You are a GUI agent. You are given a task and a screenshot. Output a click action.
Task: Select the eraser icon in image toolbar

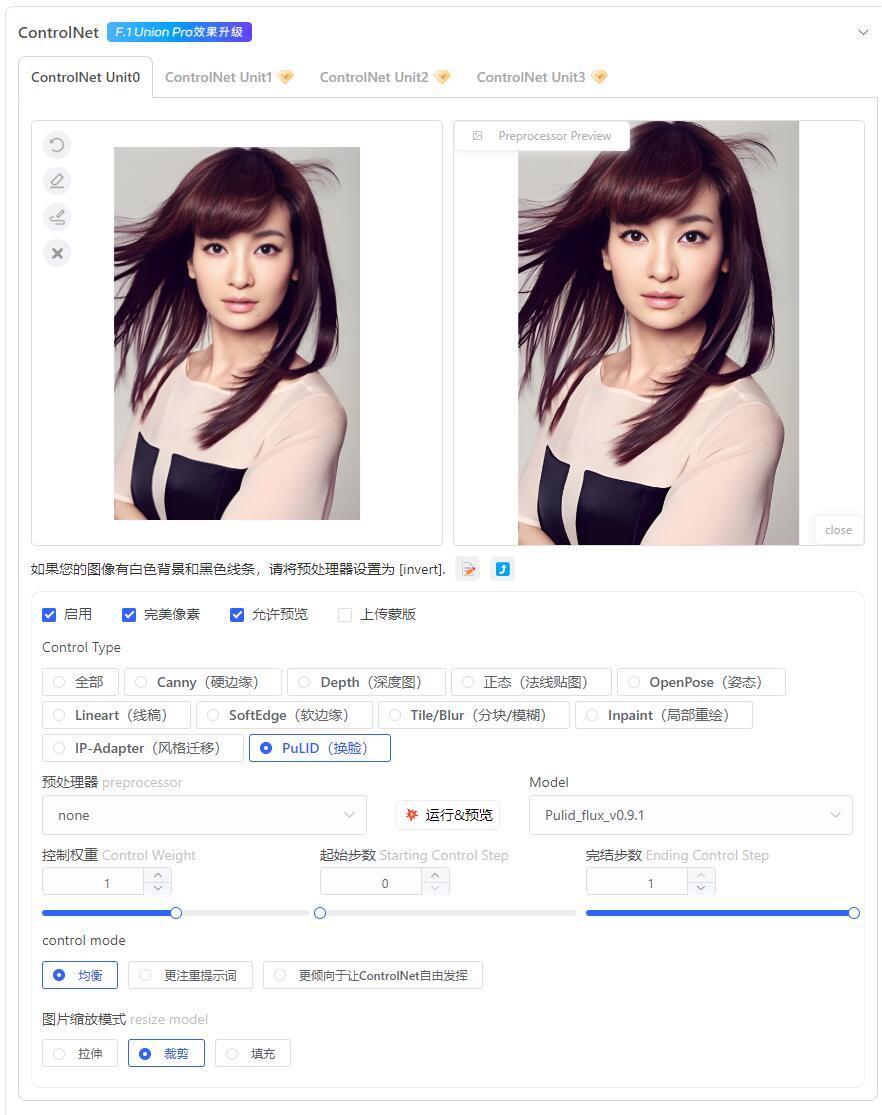pyautogui.click(x=57, y=181)
